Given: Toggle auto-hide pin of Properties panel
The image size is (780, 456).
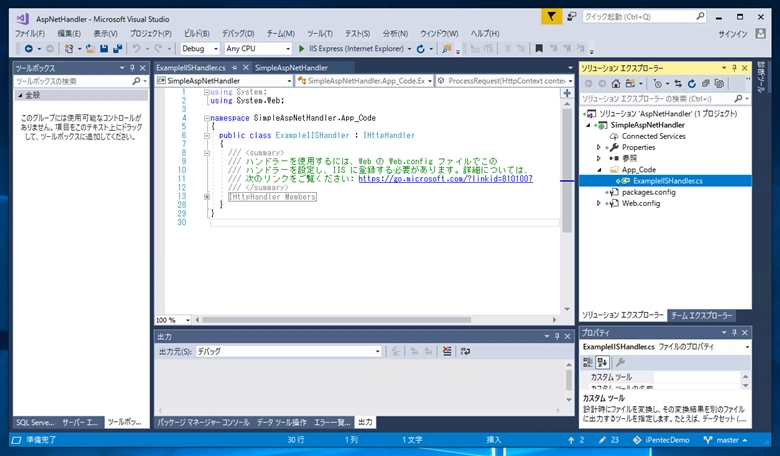Looking at the screenshot, I should tap(734, 333).
